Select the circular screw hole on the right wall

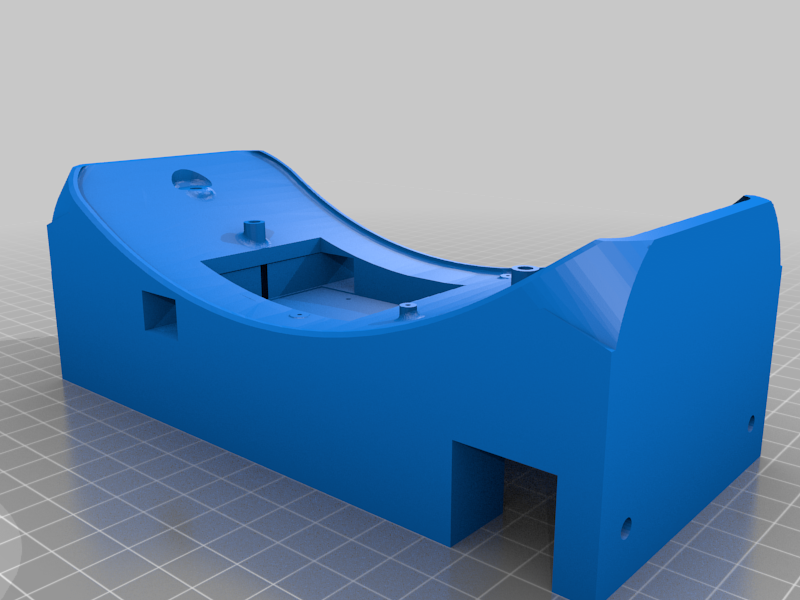750,420
